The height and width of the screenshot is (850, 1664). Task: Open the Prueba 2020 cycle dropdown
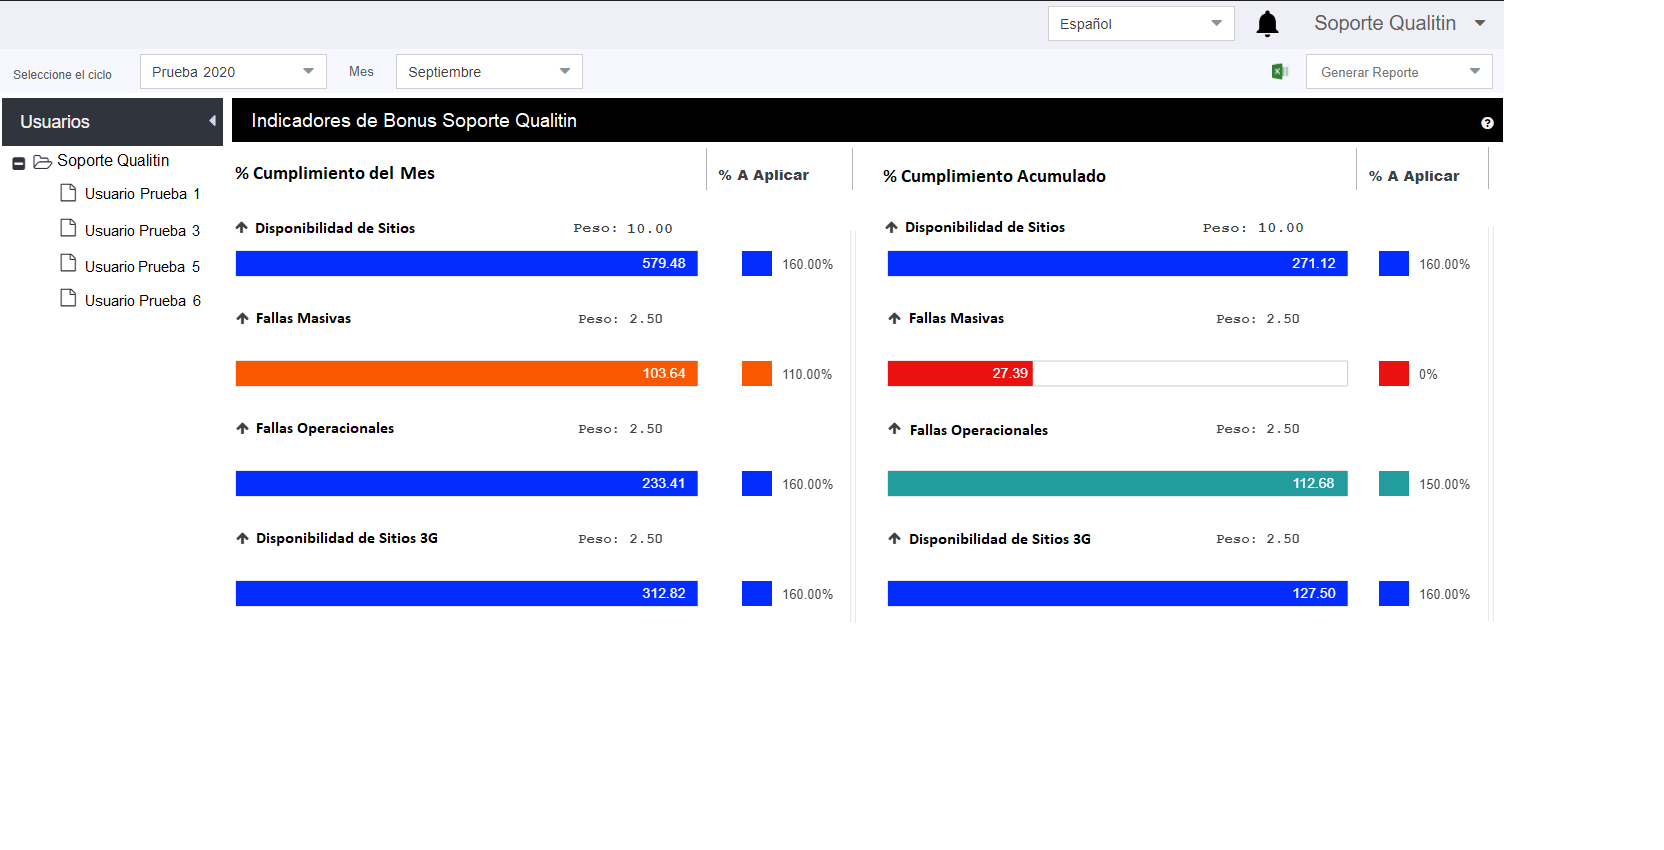pyautogui.click(x=233, y=72)
